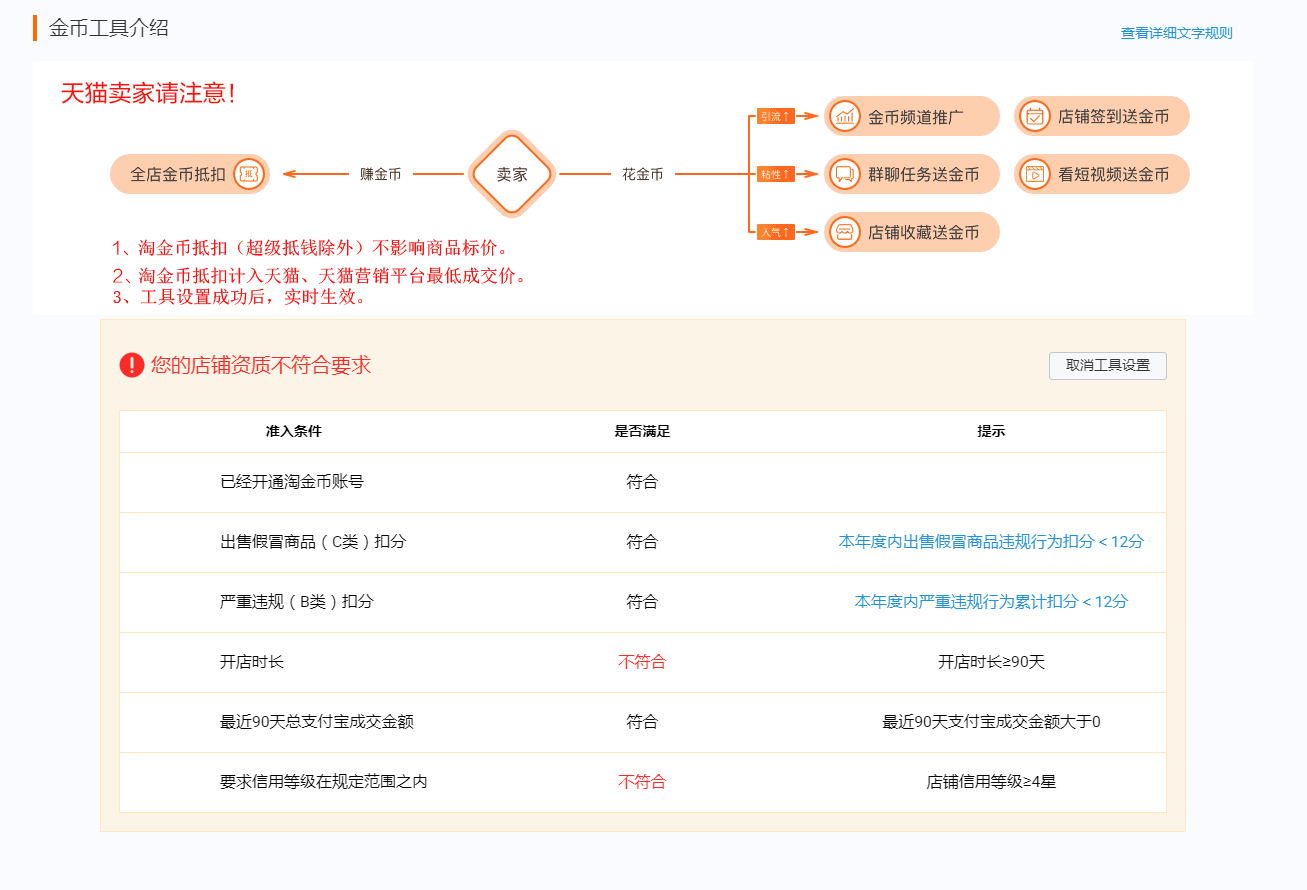Click the chart icon beside 金币频道推广
The height and width of the screenshot is (890, 1307).
click(845, 116)
